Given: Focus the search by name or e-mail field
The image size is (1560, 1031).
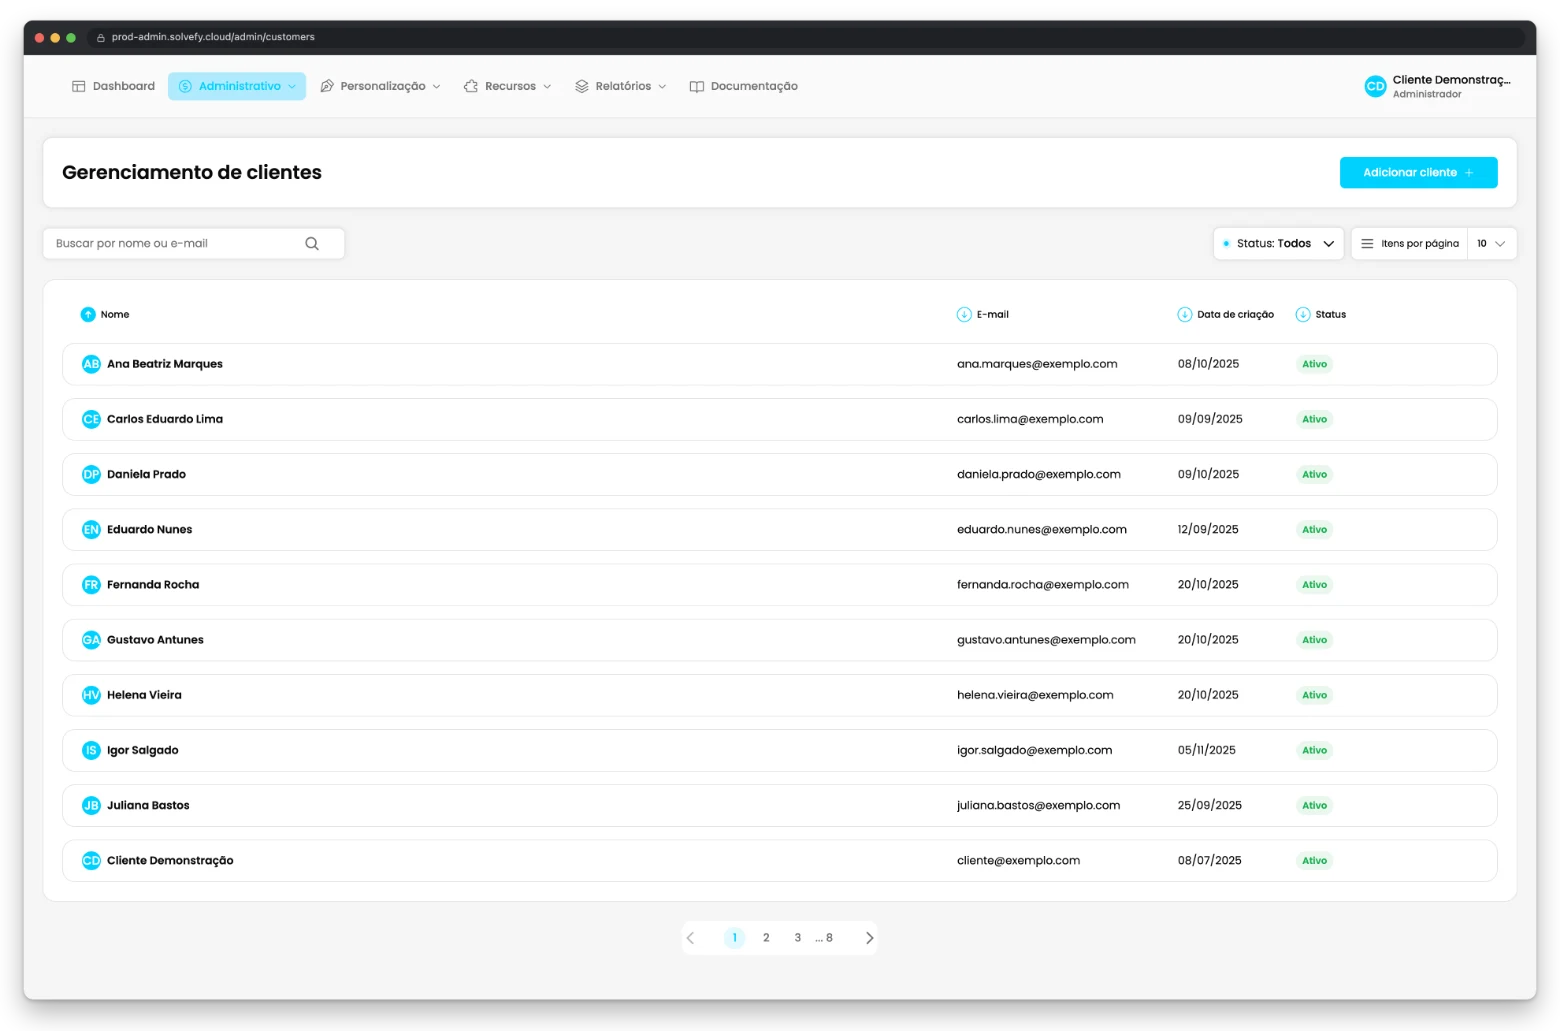Looking at the screenshot, I should tap(194, 244).
